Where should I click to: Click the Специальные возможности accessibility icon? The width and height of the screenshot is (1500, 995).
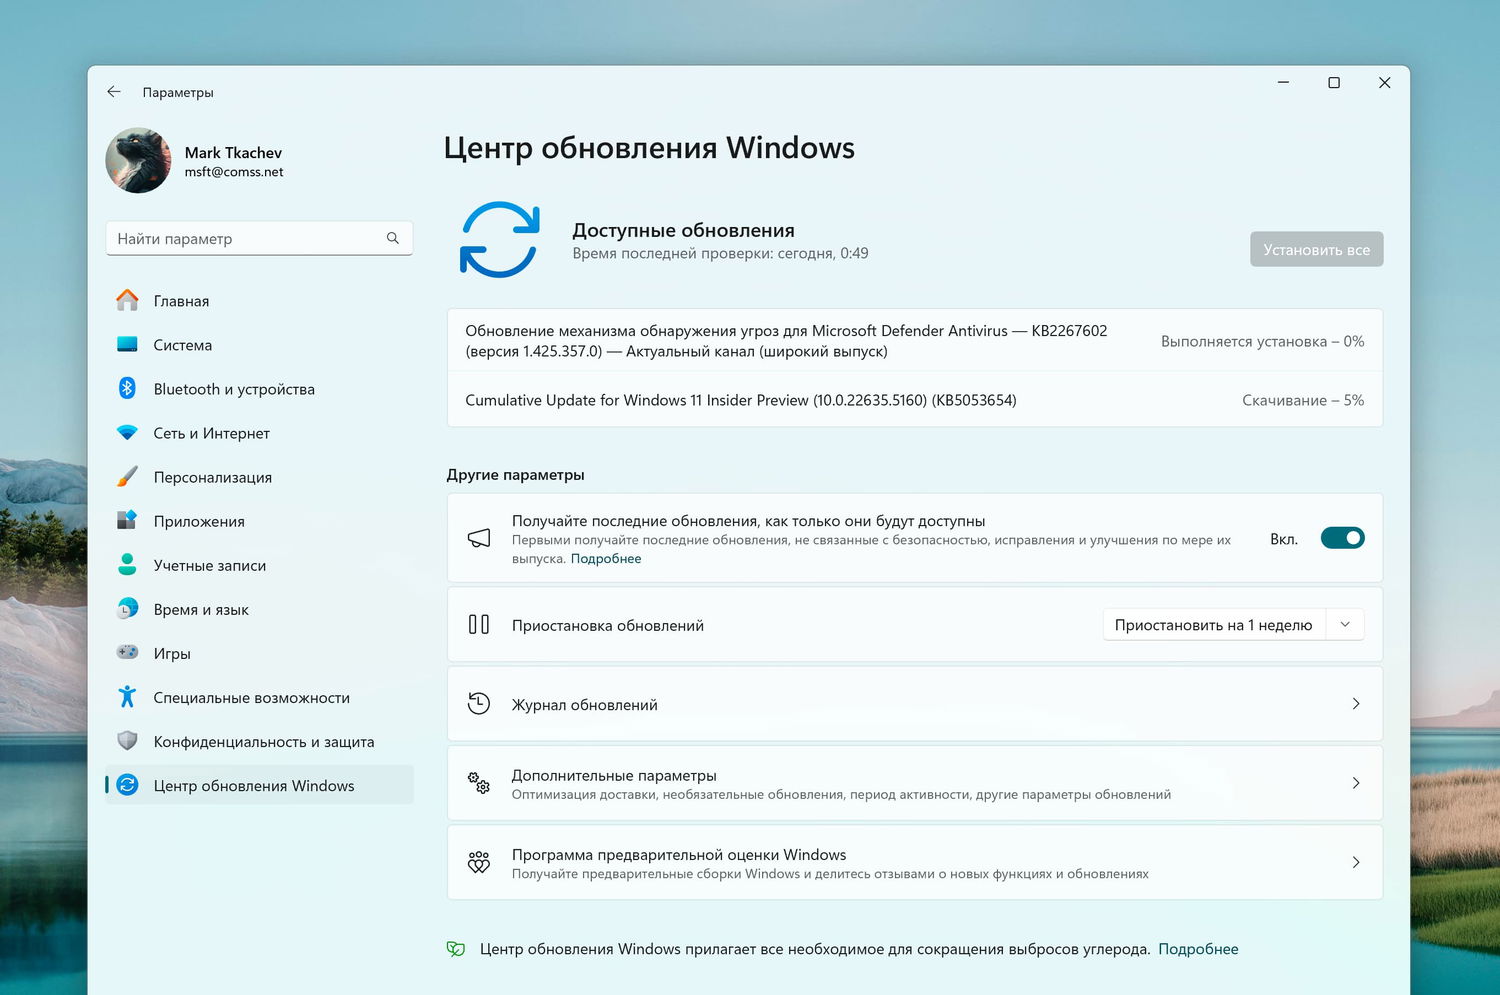pos(127,696)
